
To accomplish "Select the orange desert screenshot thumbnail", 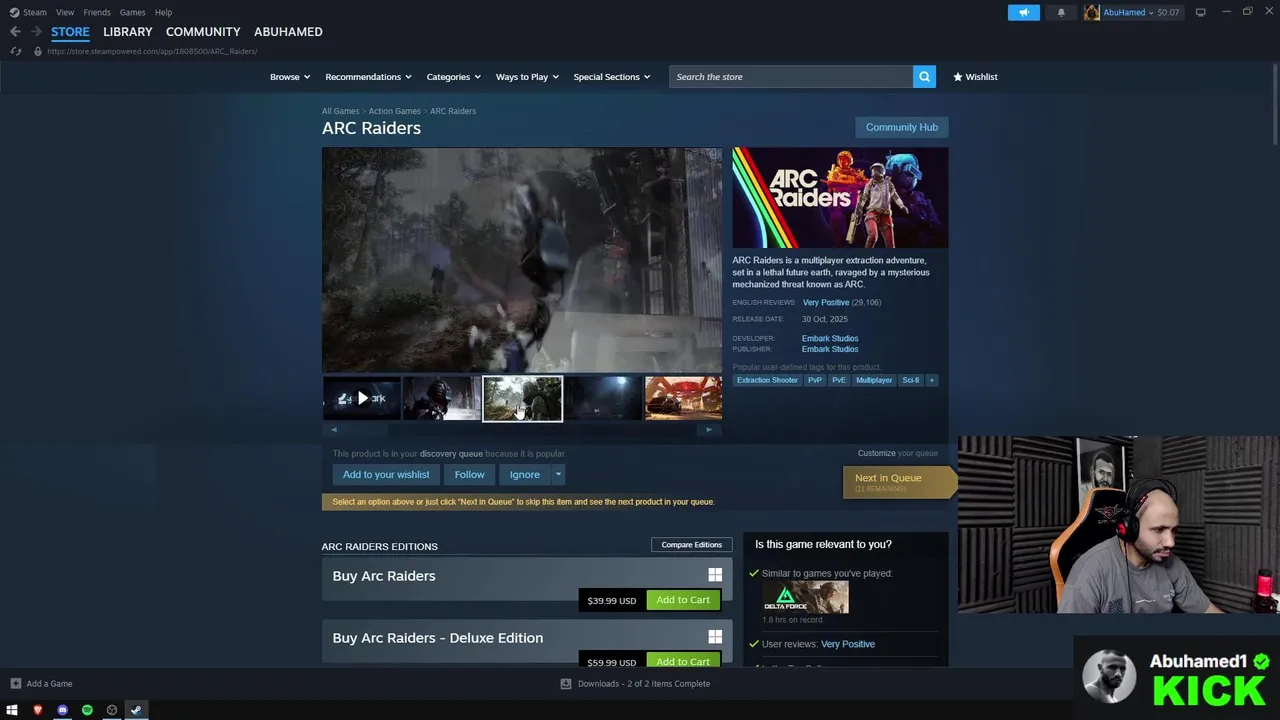I will point(683,398).
